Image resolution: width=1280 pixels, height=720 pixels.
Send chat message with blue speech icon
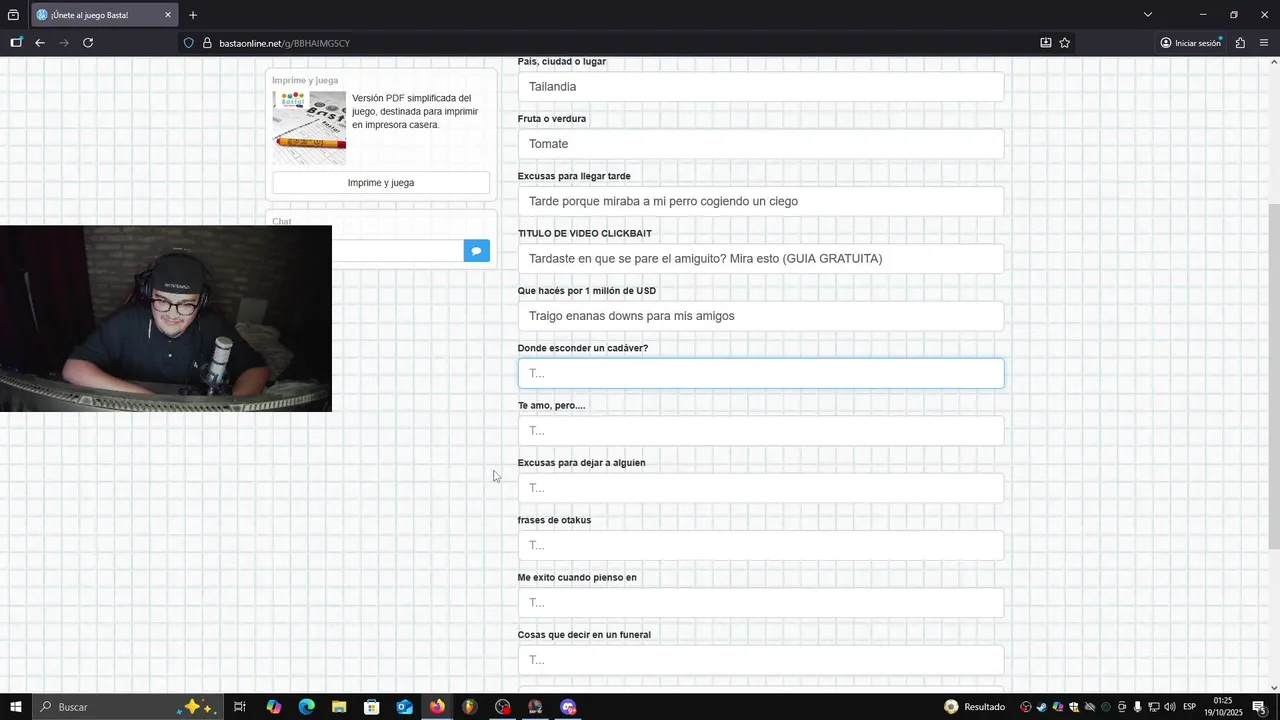pyautogui.click(x=477, y=251)
